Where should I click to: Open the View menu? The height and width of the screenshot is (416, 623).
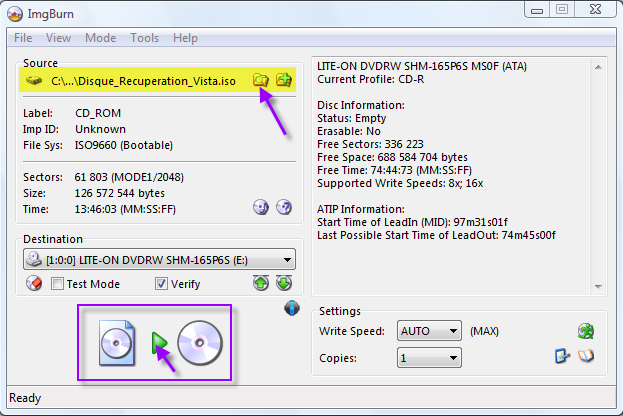point(58,38)
